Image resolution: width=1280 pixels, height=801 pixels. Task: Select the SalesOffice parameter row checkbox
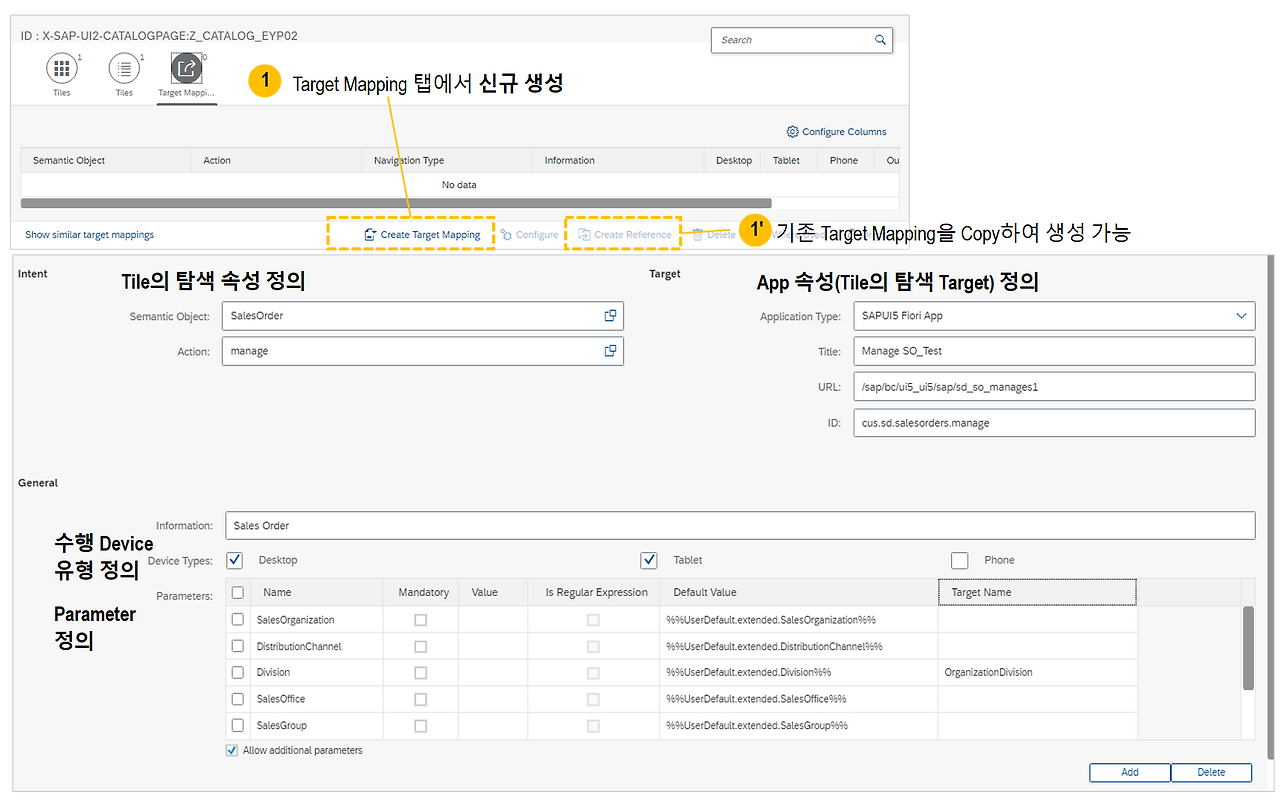pos(238,699)
